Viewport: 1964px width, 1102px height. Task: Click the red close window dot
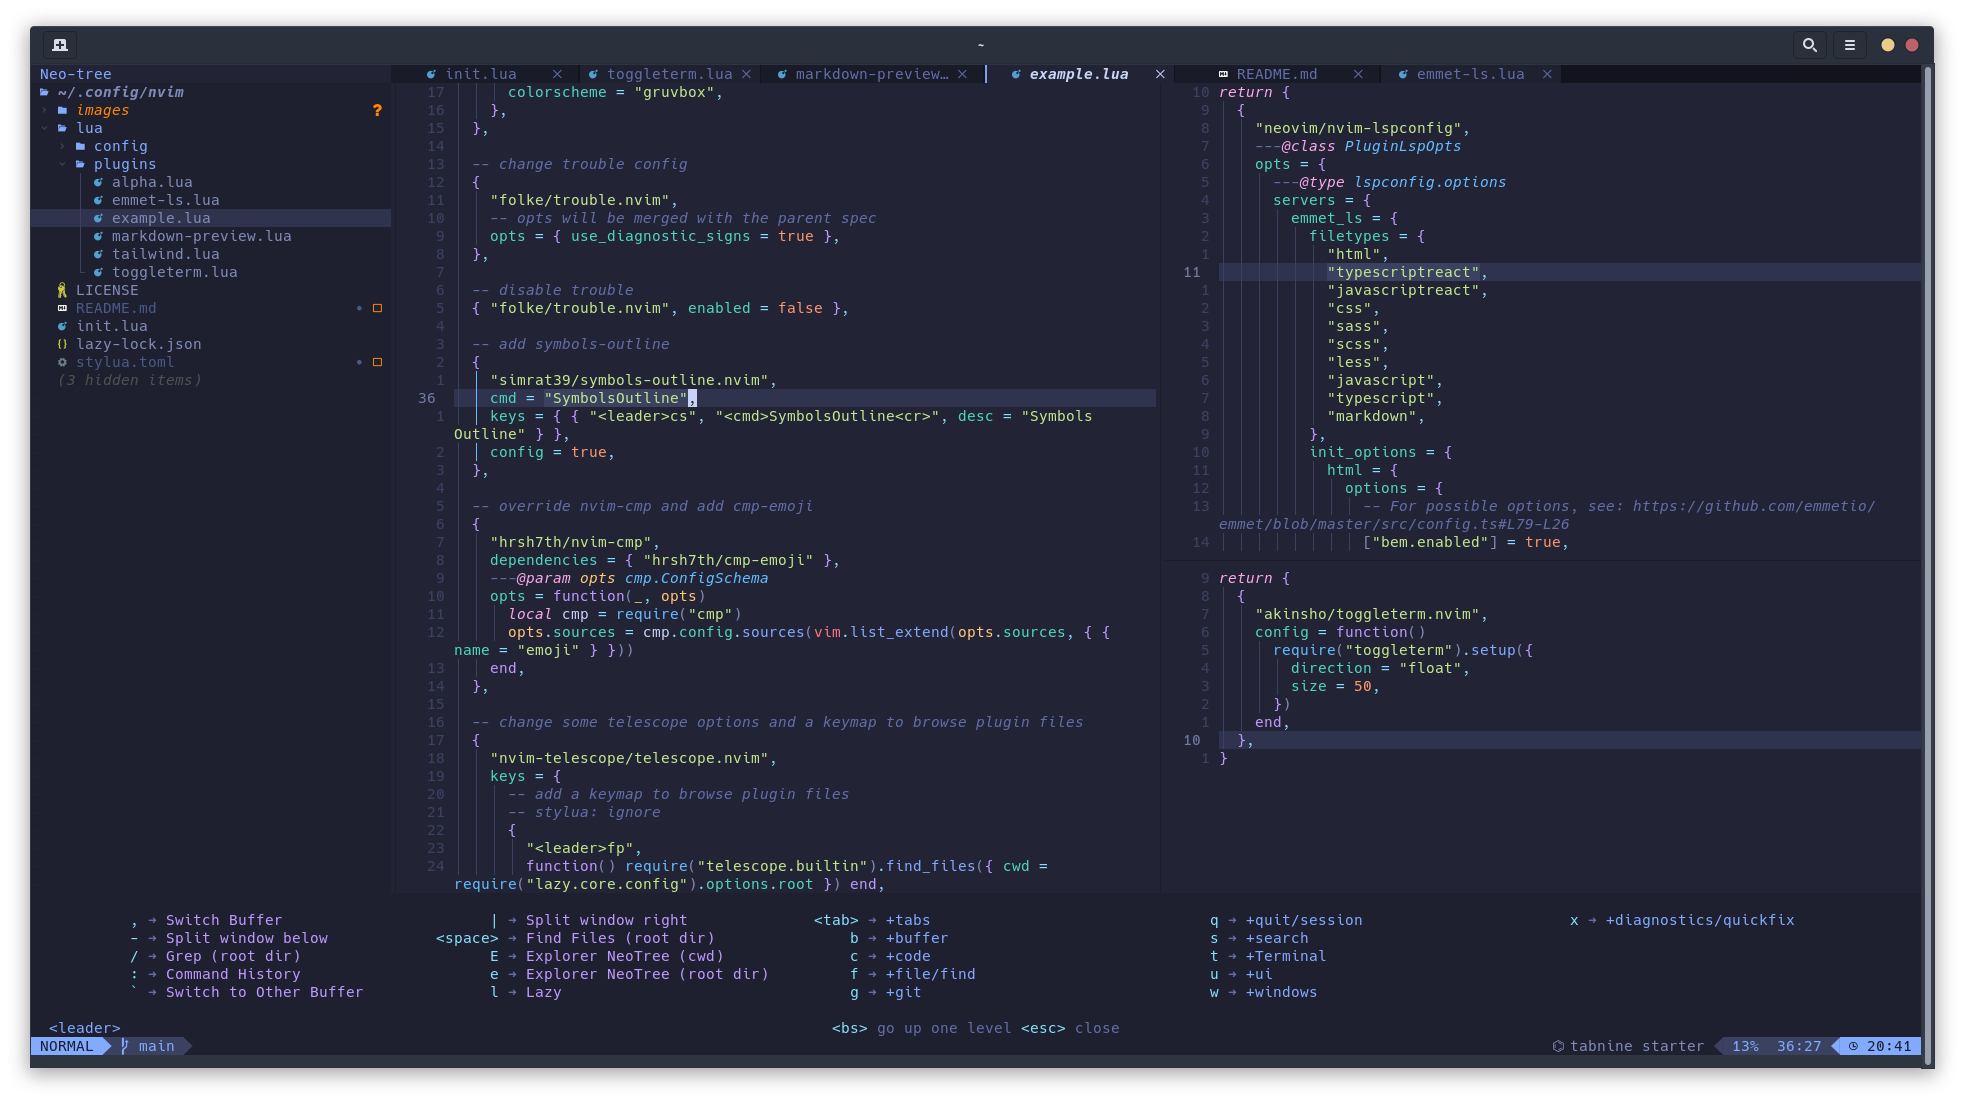coord(1911,45)
